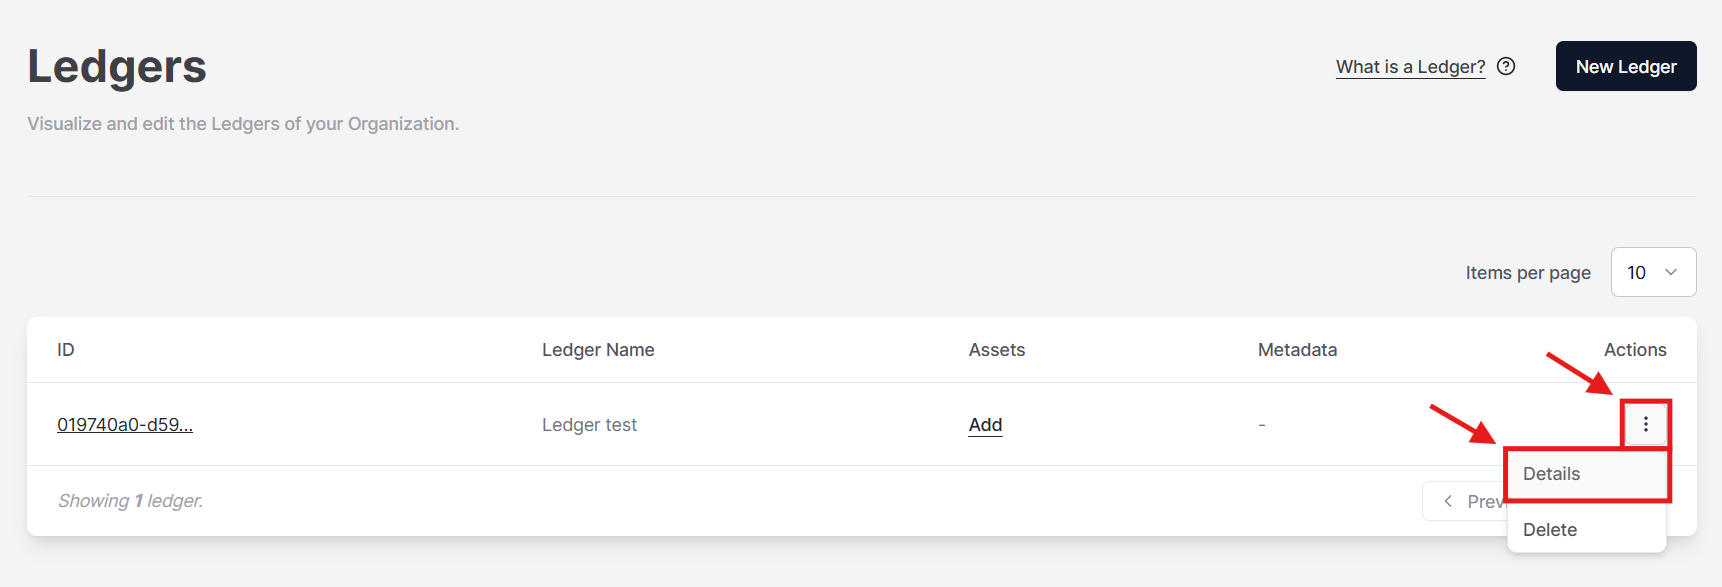Click the Showing 1 ledger footer text
The width and height of the screenshot is (1722, 587).
(130, 500)
